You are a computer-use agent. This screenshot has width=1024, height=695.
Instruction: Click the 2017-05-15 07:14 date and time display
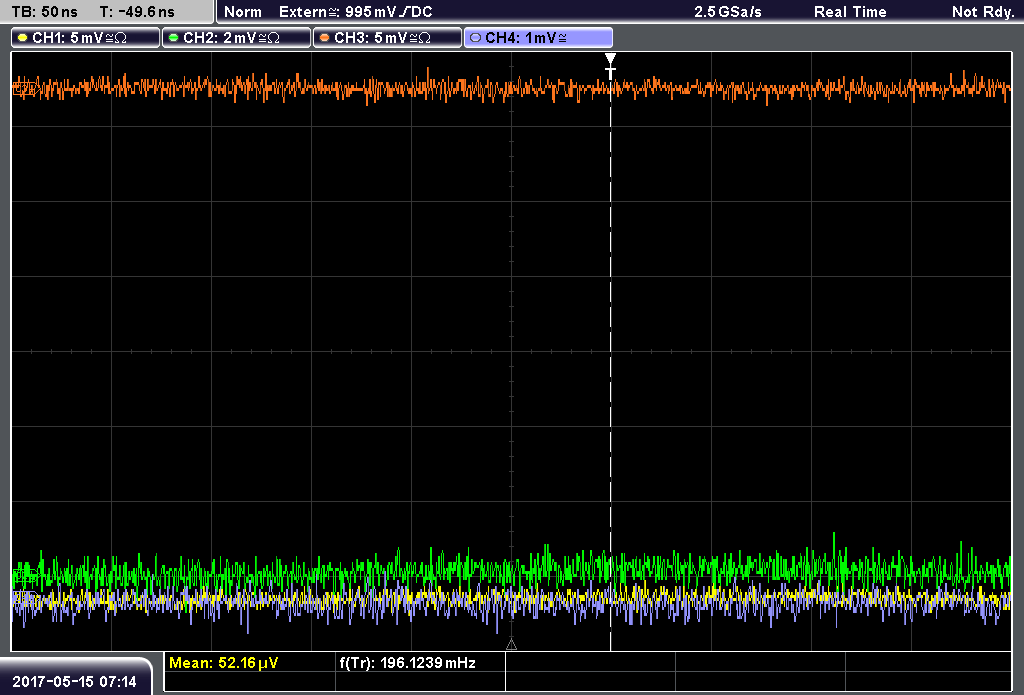click(74, 682)
